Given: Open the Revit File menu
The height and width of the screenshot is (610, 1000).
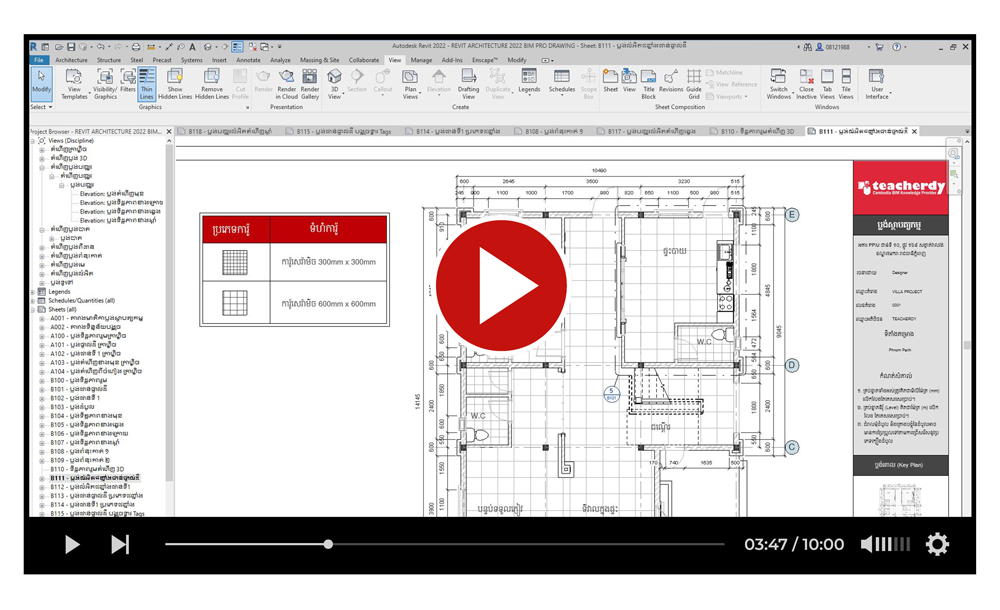Looking at the screenshot, I should pyautogui.click(x=39, y=60).
